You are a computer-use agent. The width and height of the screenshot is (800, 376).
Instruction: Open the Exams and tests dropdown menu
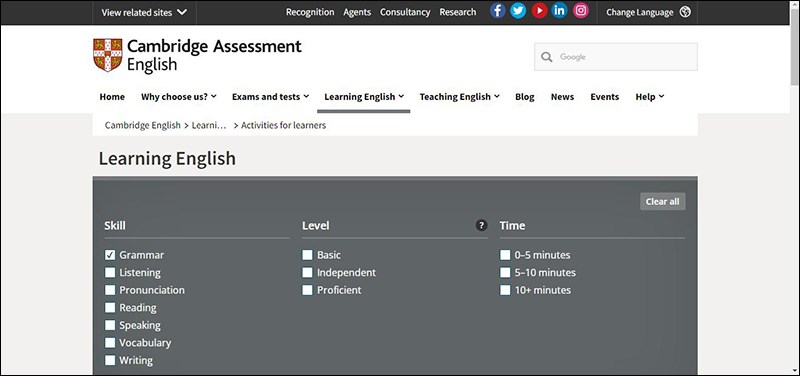coord(270,96)
